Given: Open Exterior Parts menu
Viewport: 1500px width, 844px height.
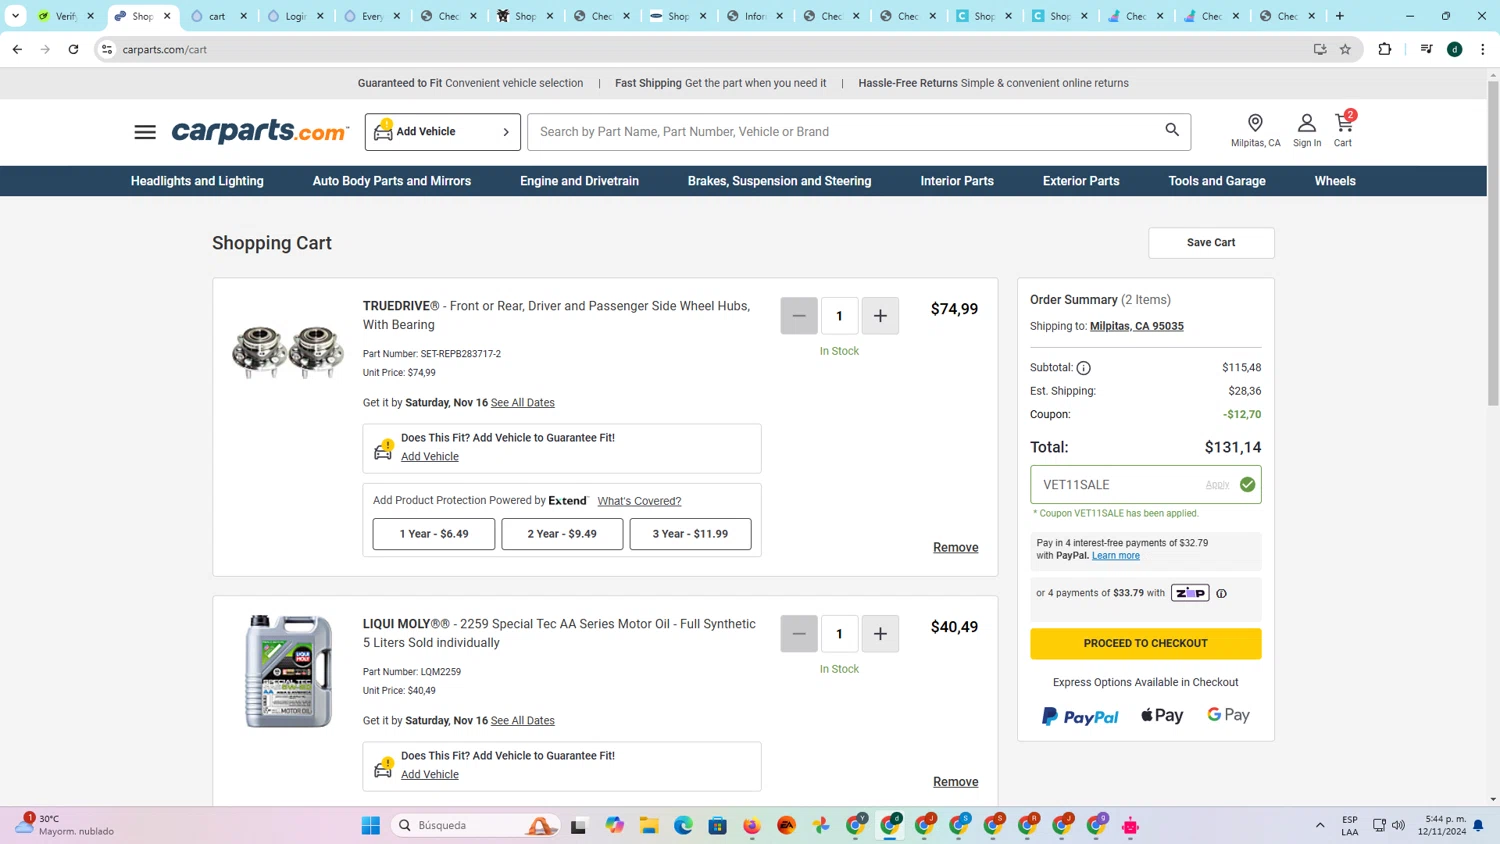Looking at the screenshot, I should [1081, 181].
